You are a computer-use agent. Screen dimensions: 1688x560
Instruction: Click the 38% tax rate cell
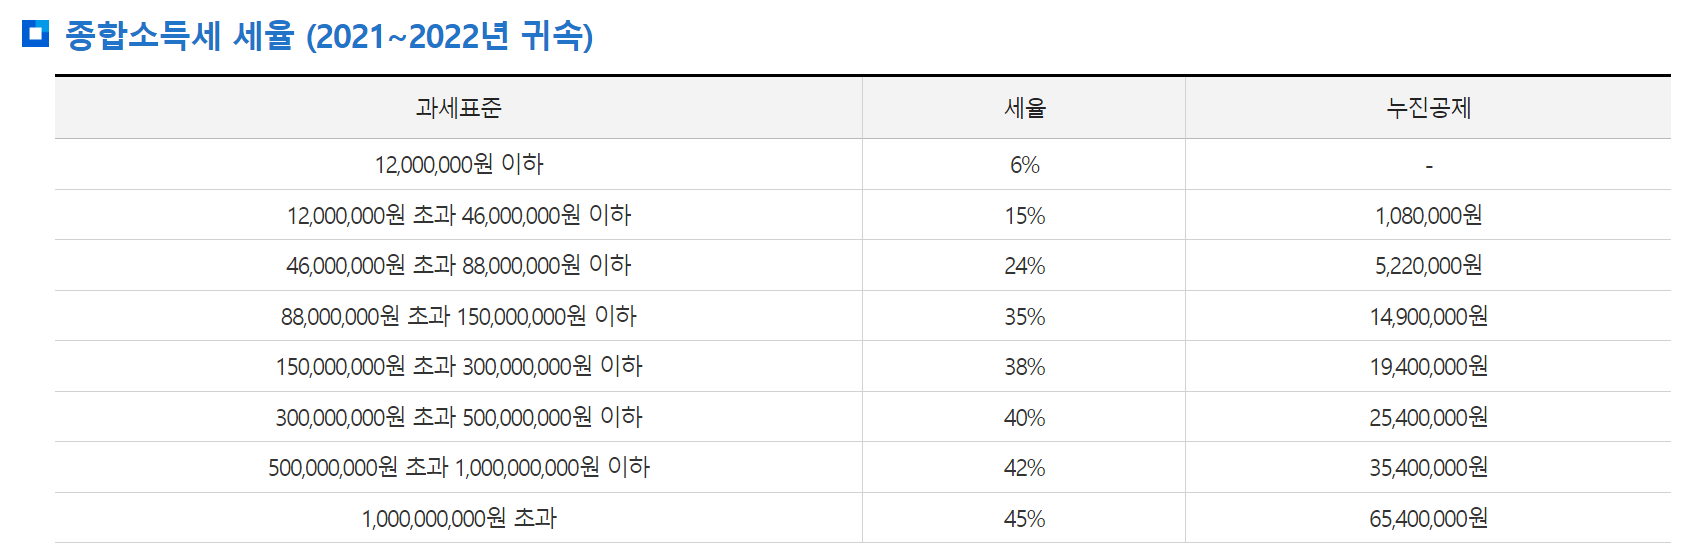point(1025,367)
